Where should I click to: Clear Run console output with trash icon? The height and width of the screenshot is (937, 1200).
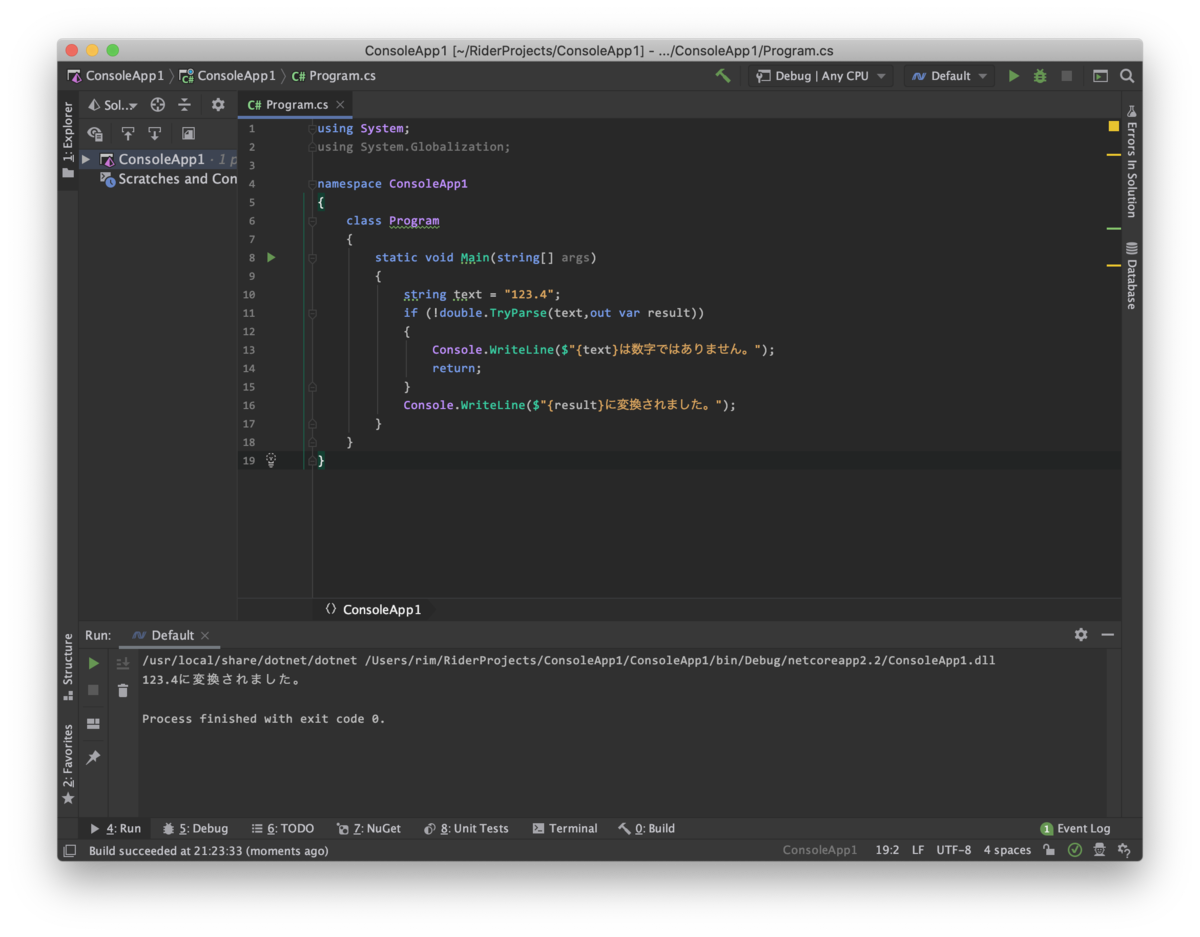(123, 690)
